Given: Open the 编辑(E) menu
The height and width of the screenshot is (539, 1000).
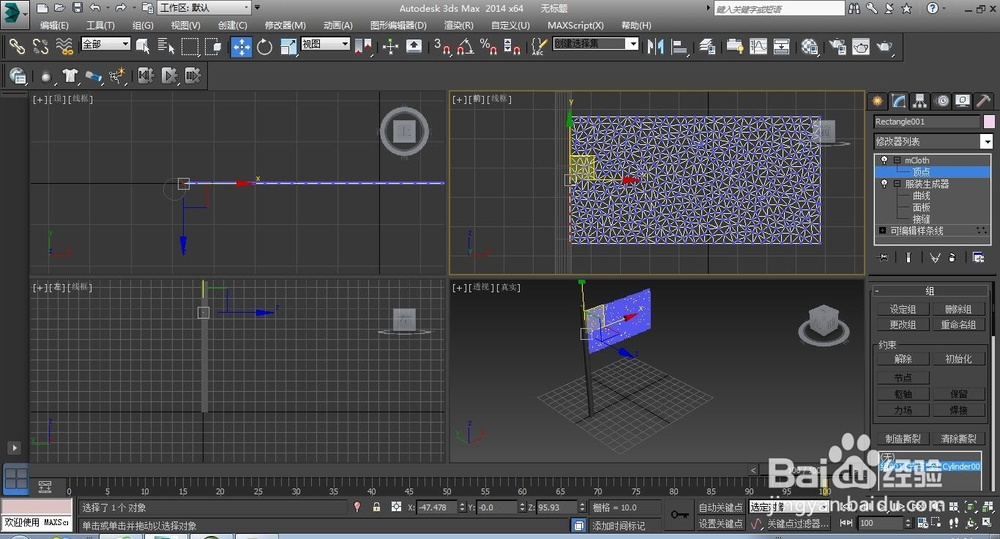Looking at the screenshot, I should pos(54,25).
